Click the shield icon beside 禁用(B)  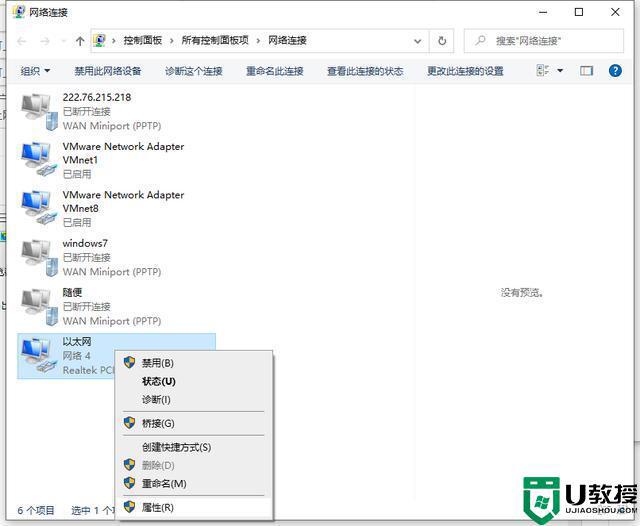(x=129, y=362)
